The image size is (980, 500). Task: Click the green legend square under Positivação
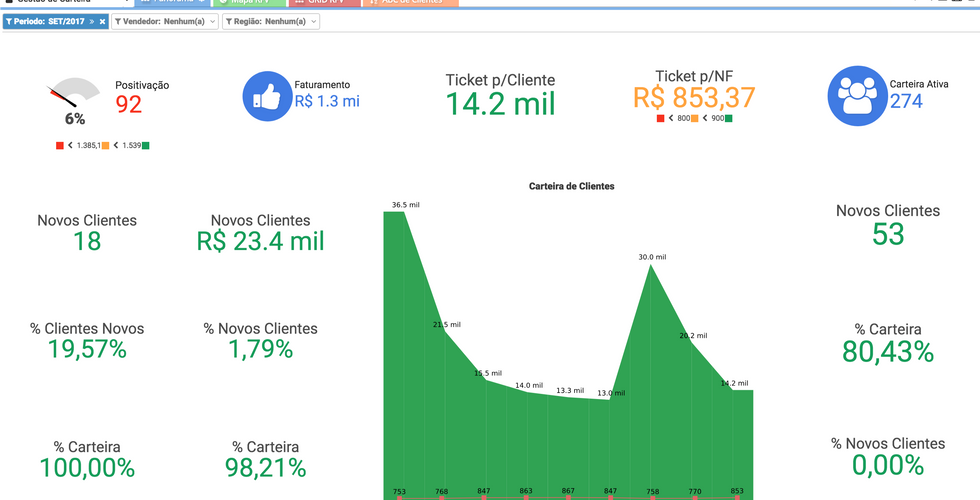click(146, 146)
